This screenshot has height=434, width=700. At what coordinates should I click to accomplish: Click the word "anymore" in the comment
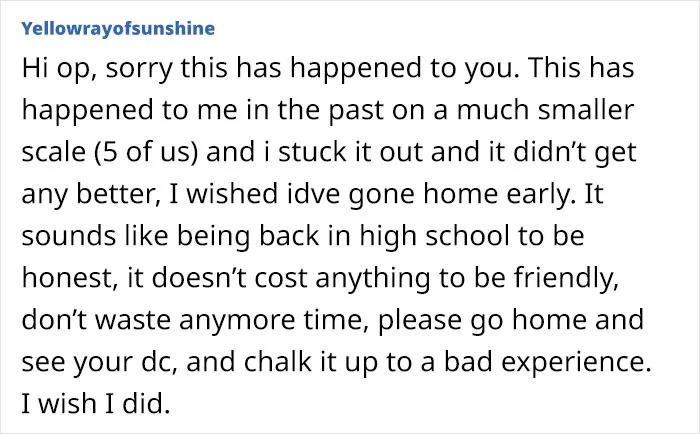(x=237, y=321)
